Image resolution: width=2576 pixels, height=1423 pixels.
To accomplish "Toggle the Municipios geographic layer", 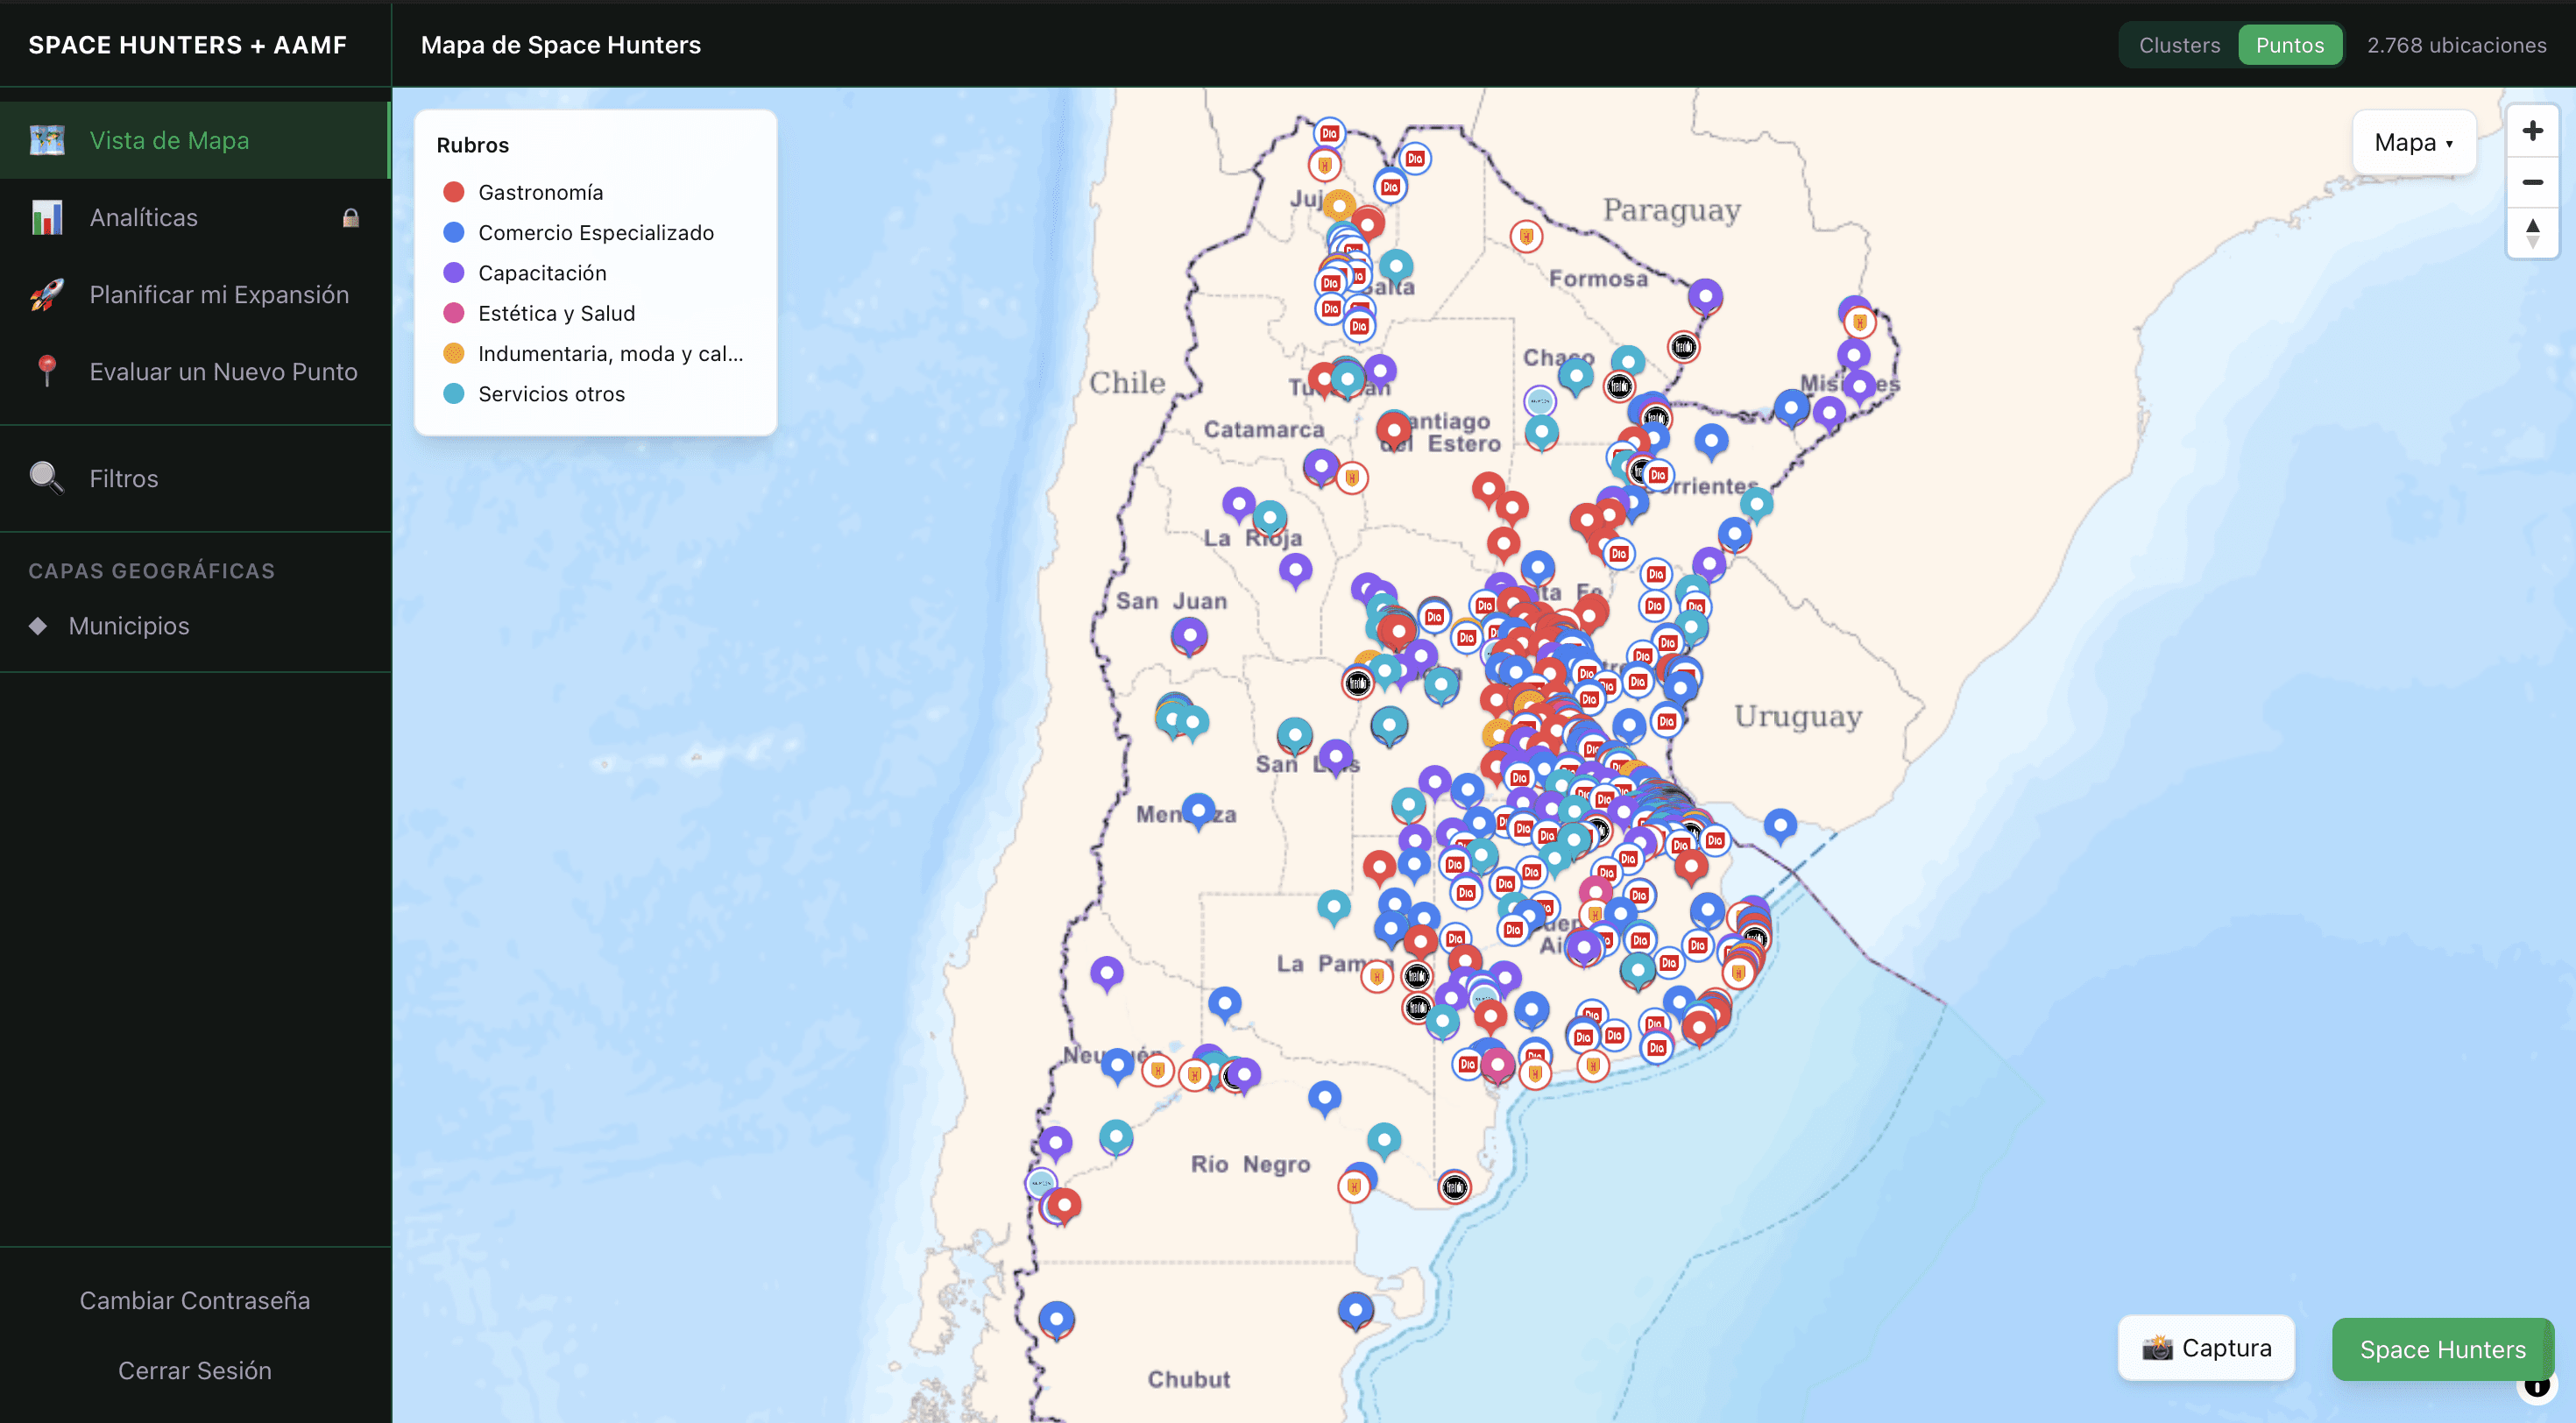I will [x=129, y=626].
